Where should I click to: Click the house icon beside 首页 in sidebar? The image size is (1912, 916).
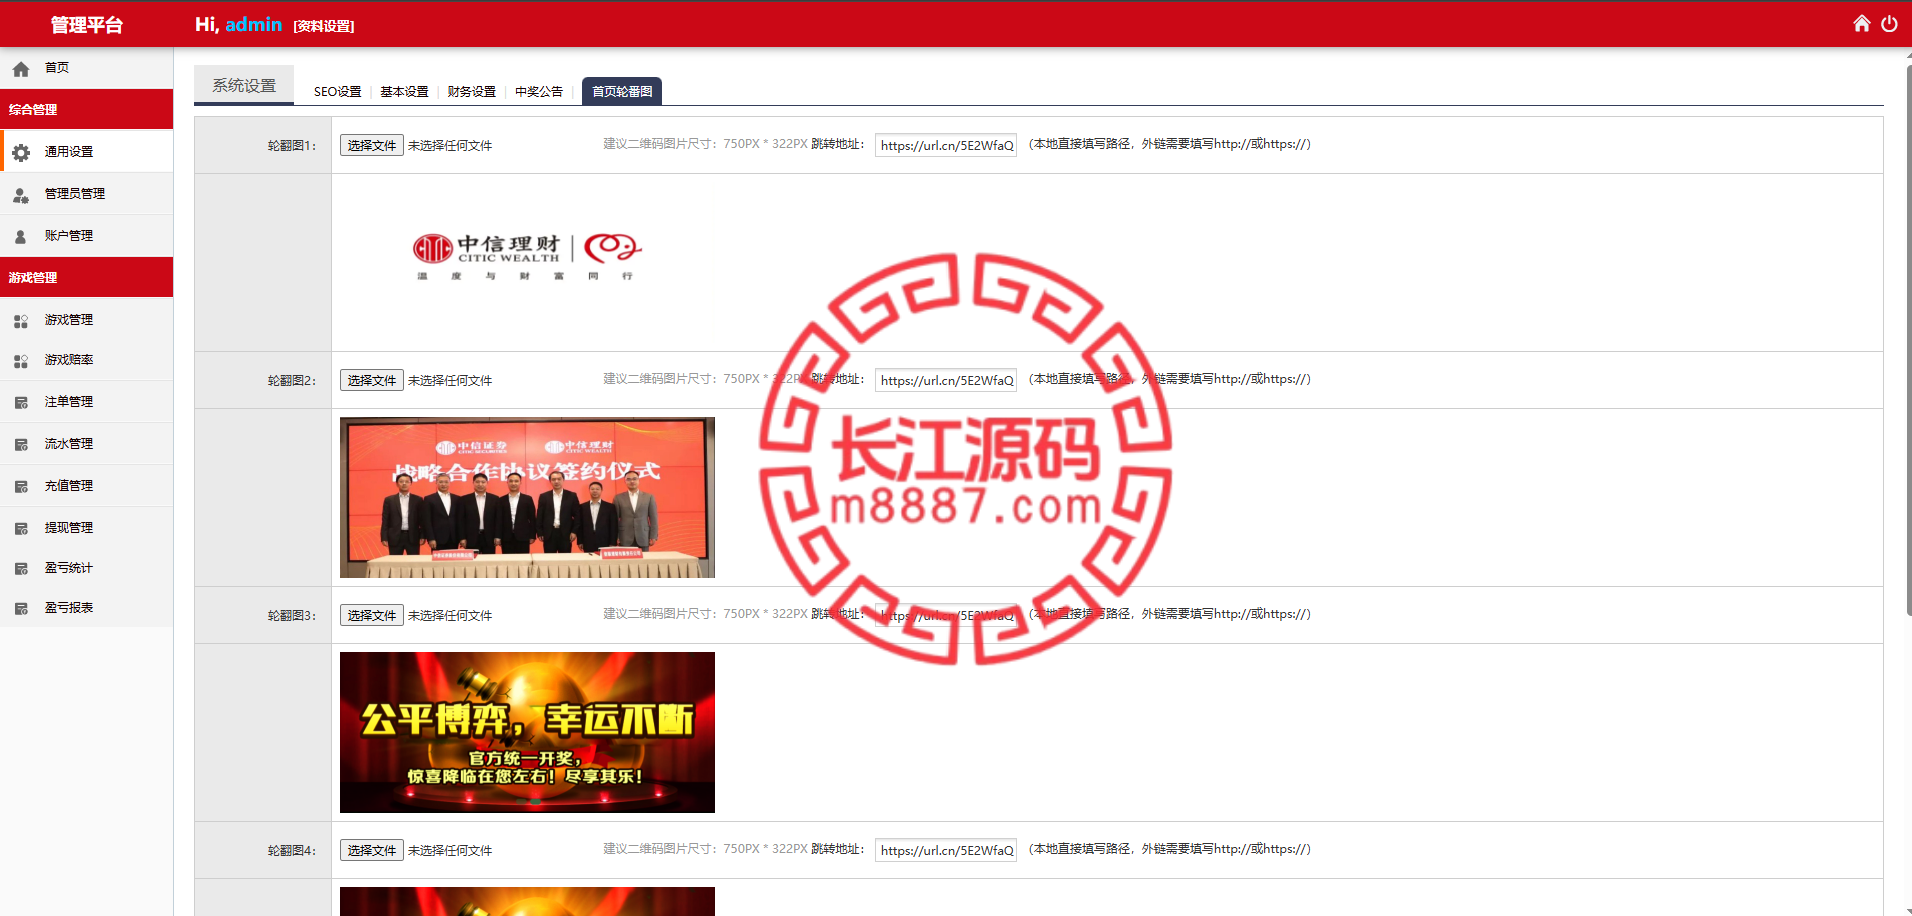click(21, 69)
